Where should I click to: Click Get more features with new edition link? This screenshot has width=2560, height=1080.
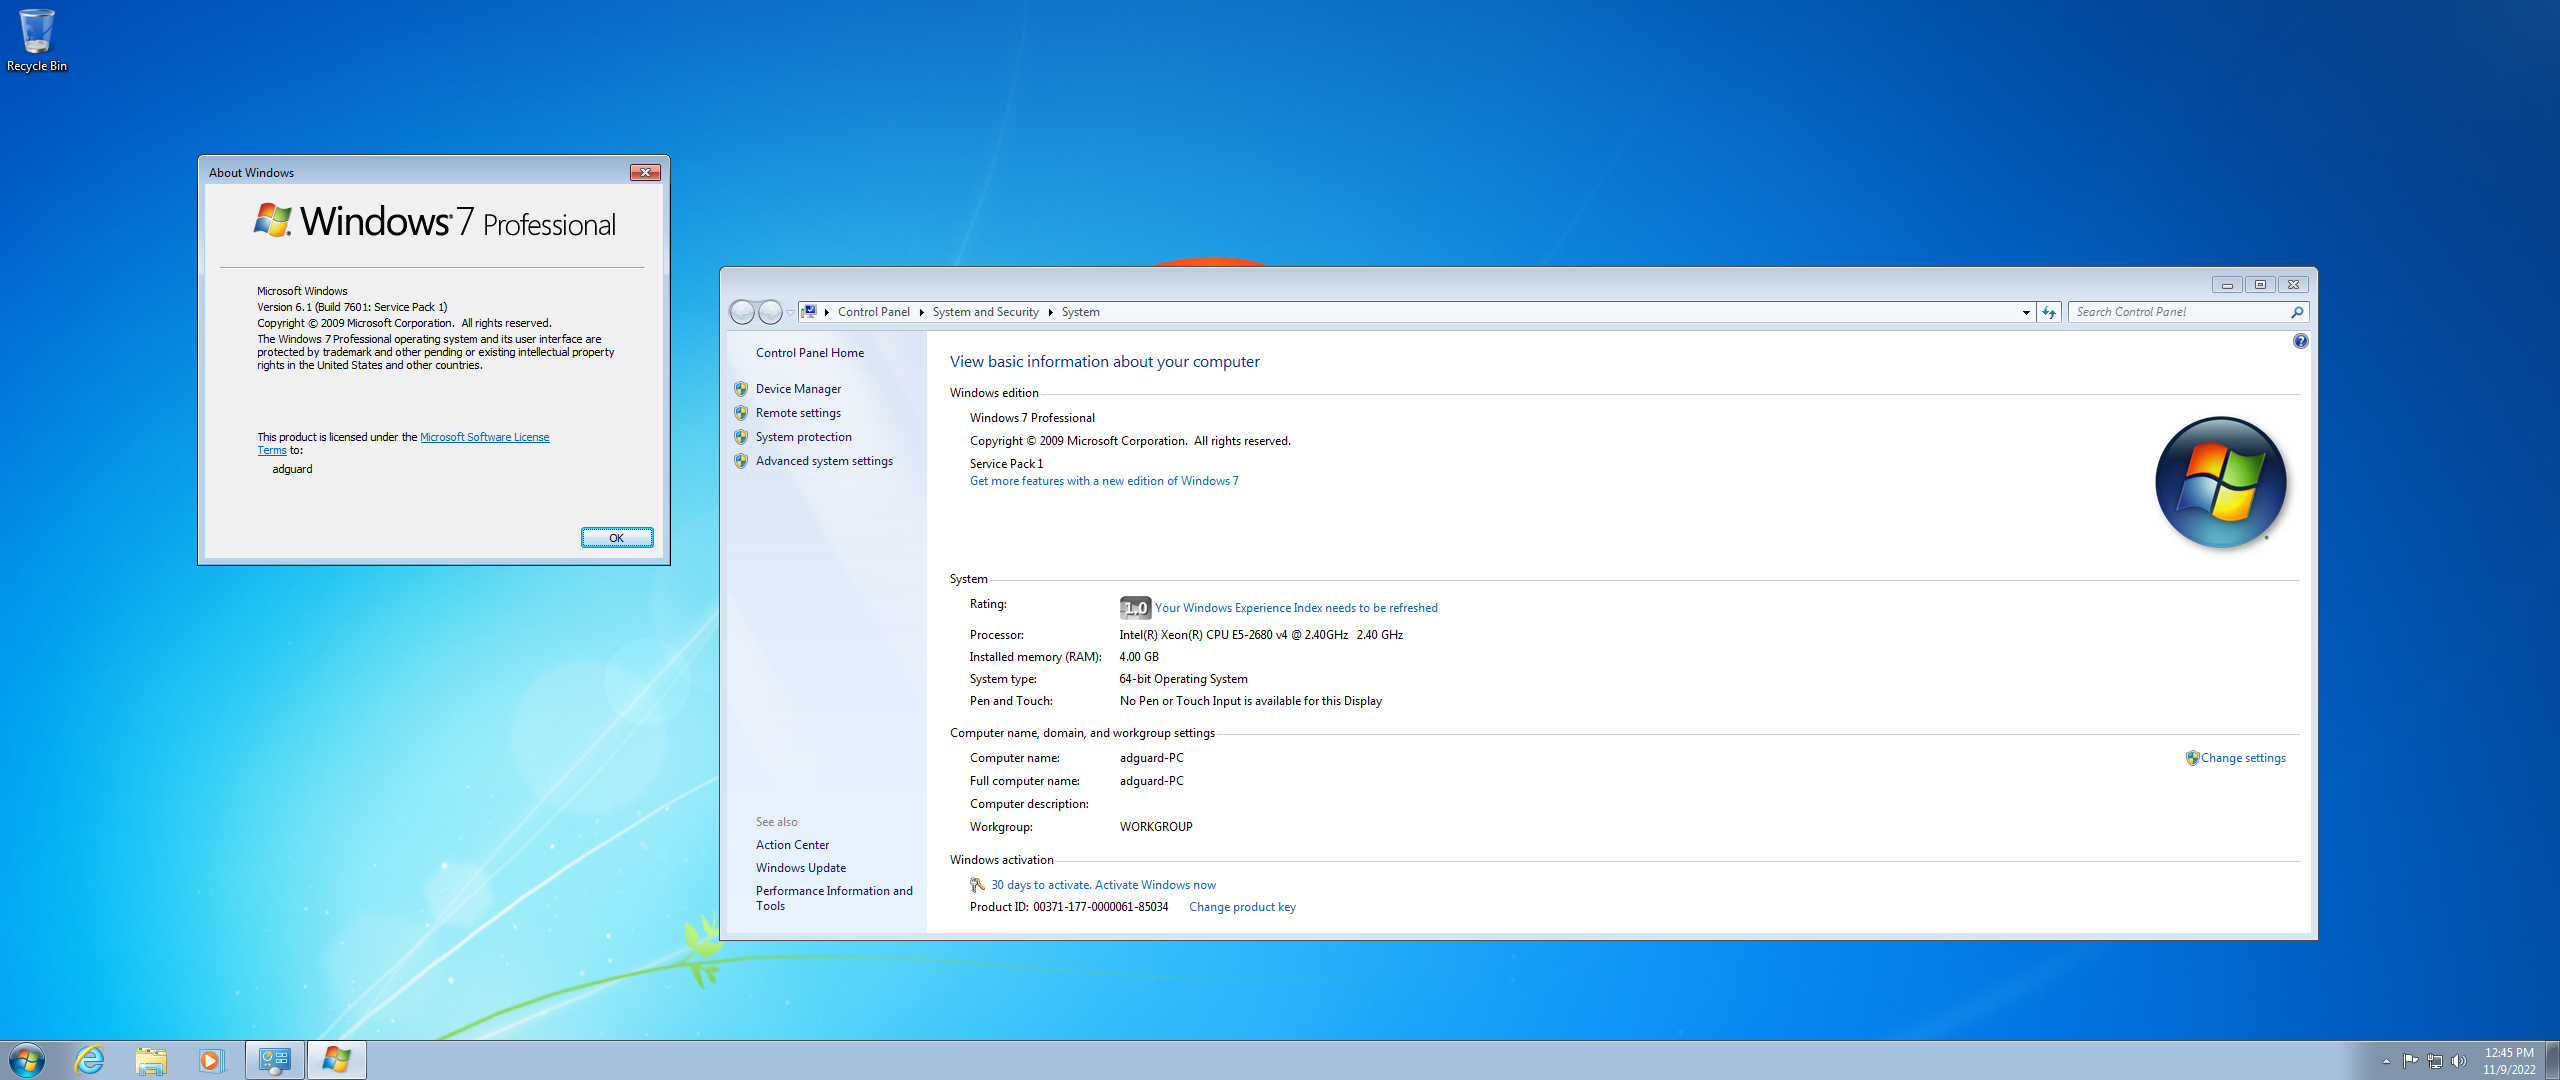pyautogui.click(x=1104, y=481)
